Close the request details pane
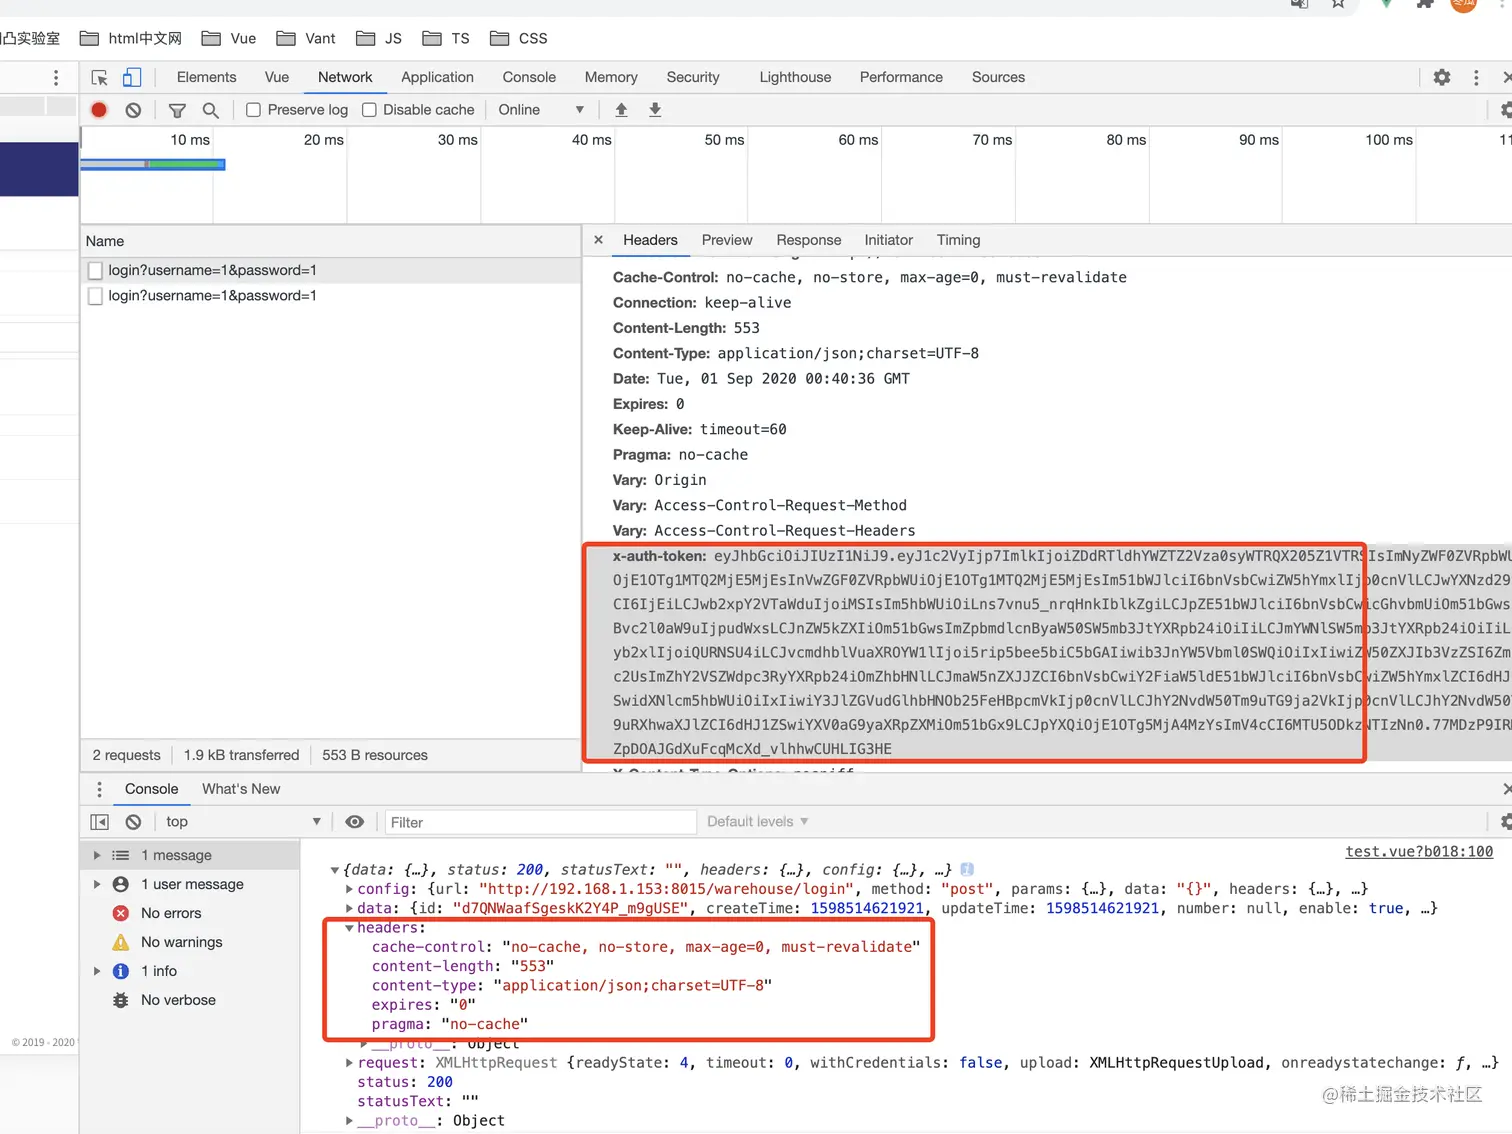This screenshot has width=1512, height=1134. click(598, 240)
